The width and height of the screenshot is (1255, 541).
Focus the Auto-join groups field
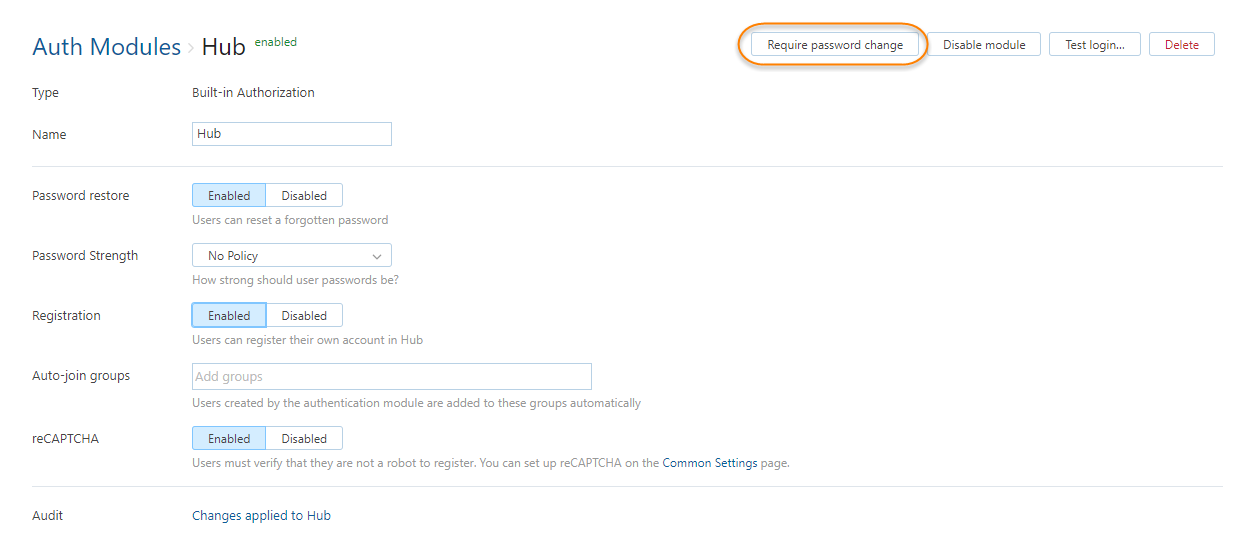[x=391, y=377]
